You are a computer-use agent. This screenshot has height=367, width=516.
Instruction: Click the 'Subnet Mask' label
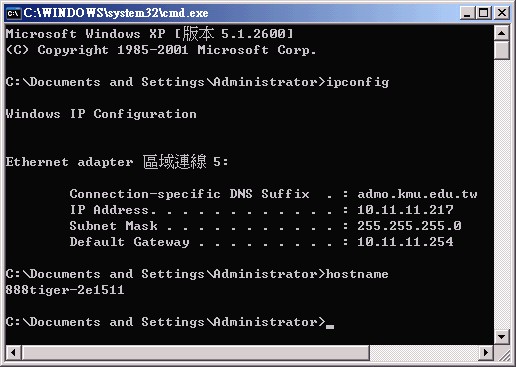tap(113, 226)
